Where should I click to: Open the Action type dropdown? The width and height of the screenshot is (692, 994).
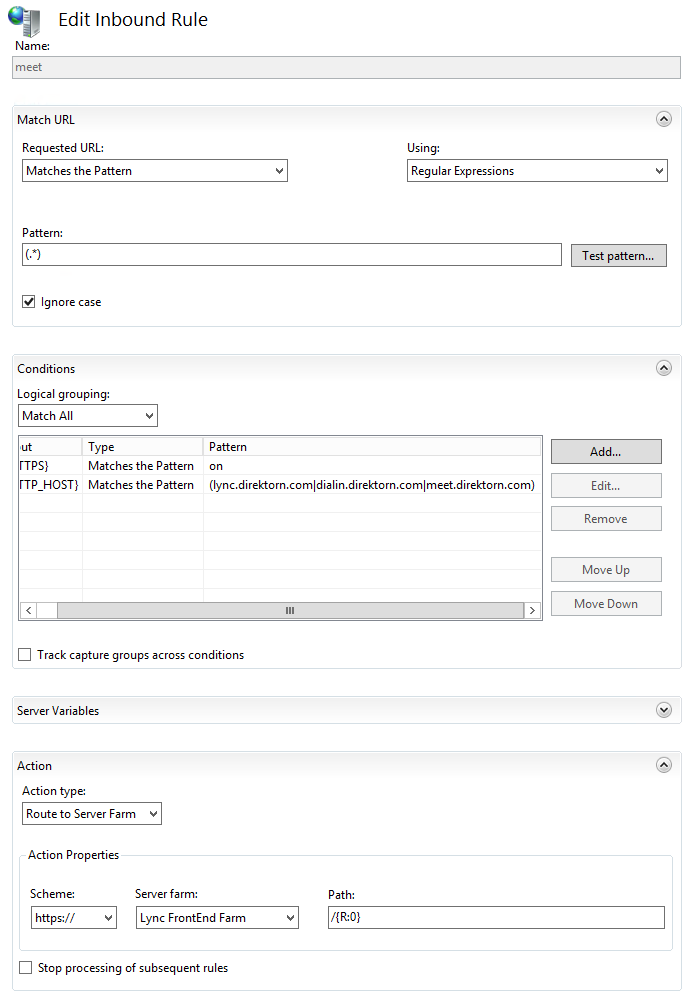point(92,813)
